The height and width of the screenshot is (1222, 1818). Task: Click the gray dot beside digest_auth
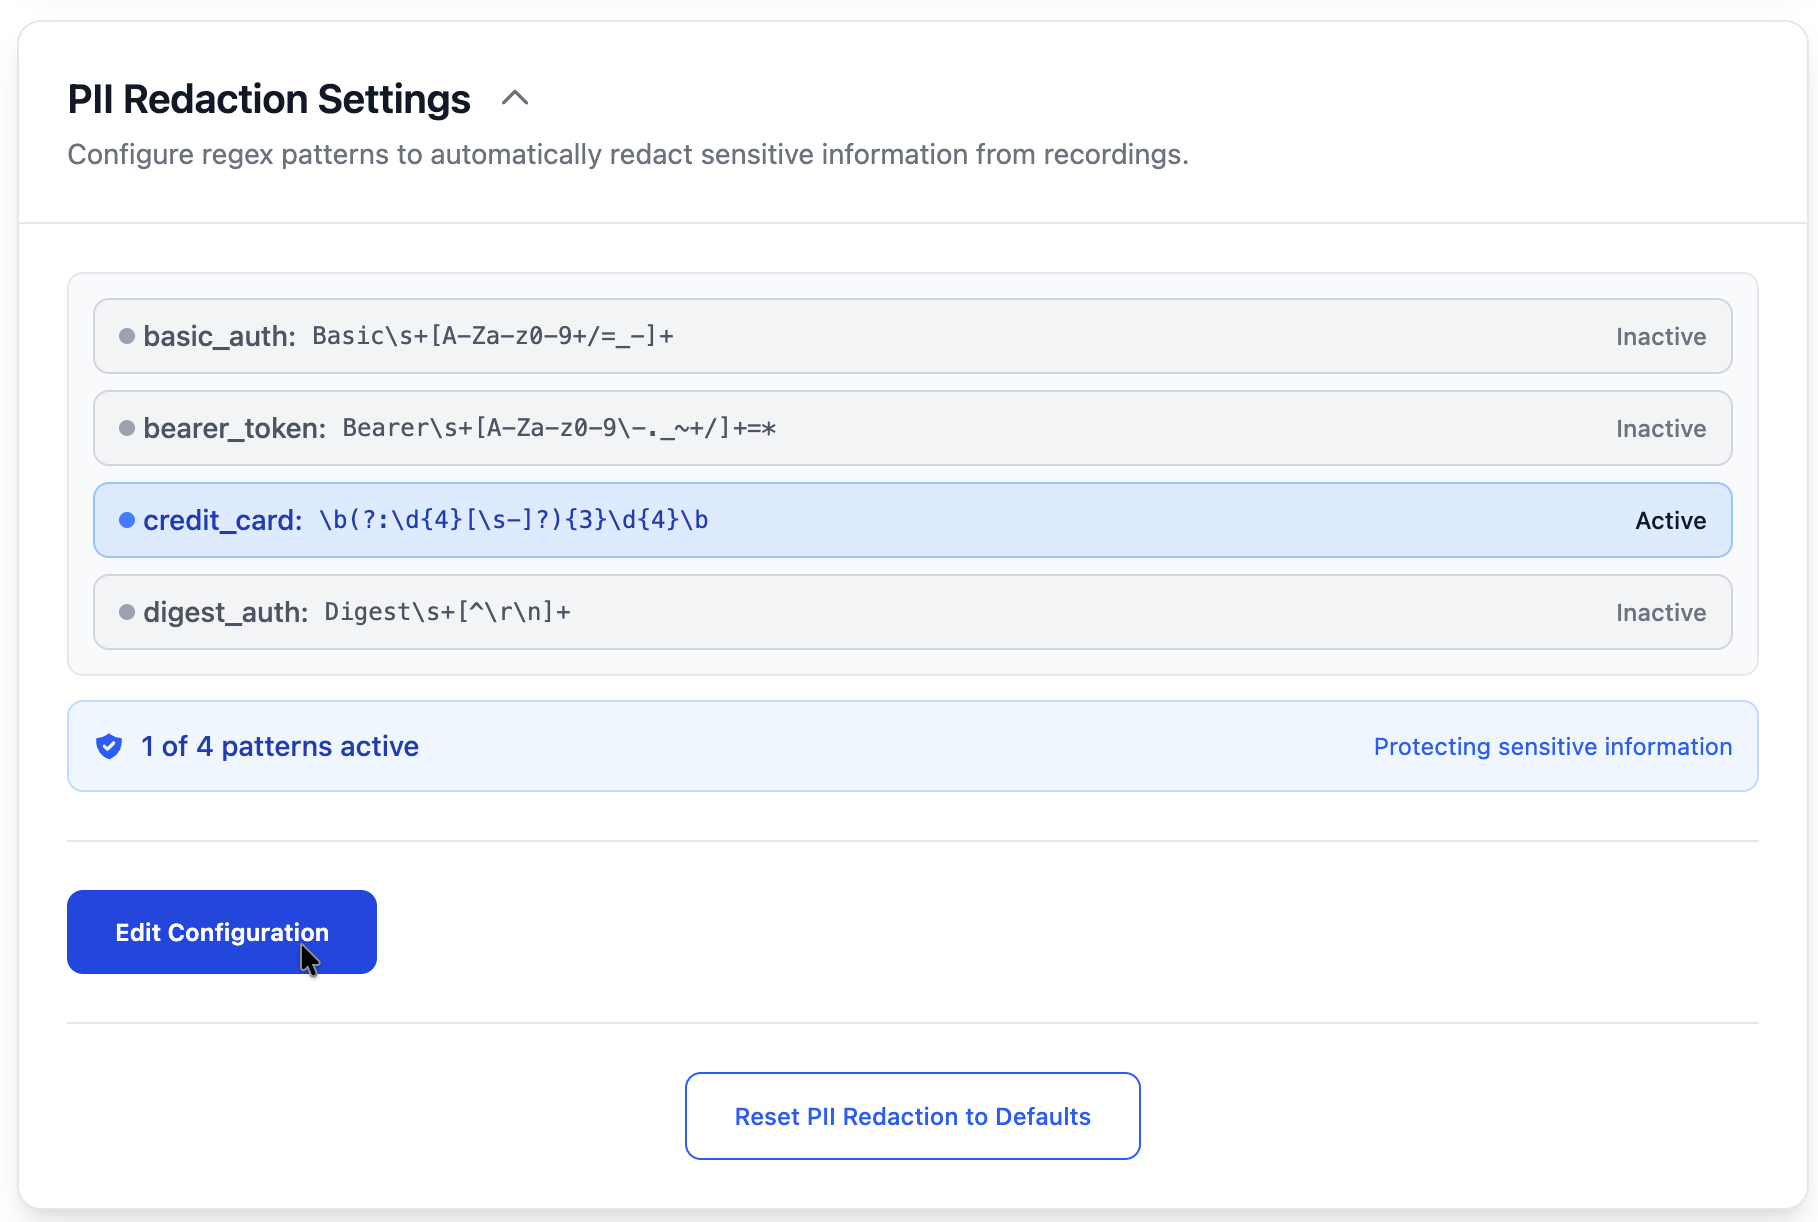click(x=127, y=612)
